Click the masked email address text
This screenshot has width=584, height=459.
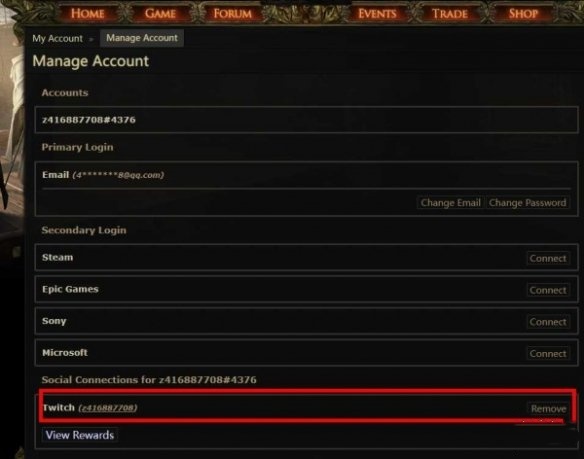pos(118,175)
